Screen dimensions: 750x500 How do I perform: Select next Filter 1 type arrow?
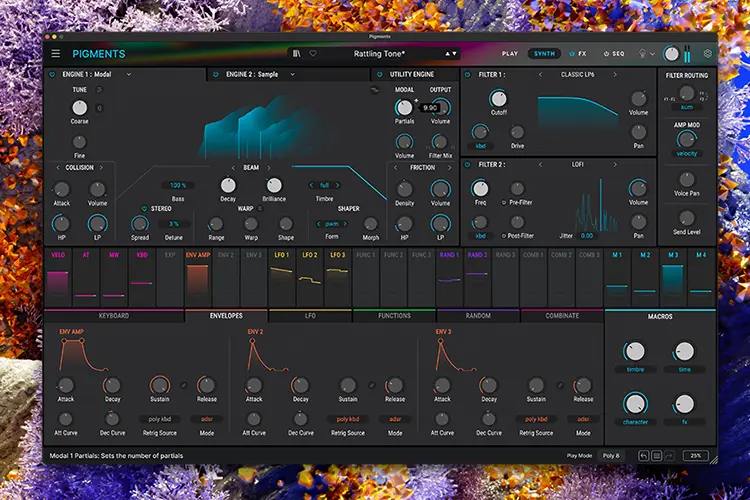[615, 75]
